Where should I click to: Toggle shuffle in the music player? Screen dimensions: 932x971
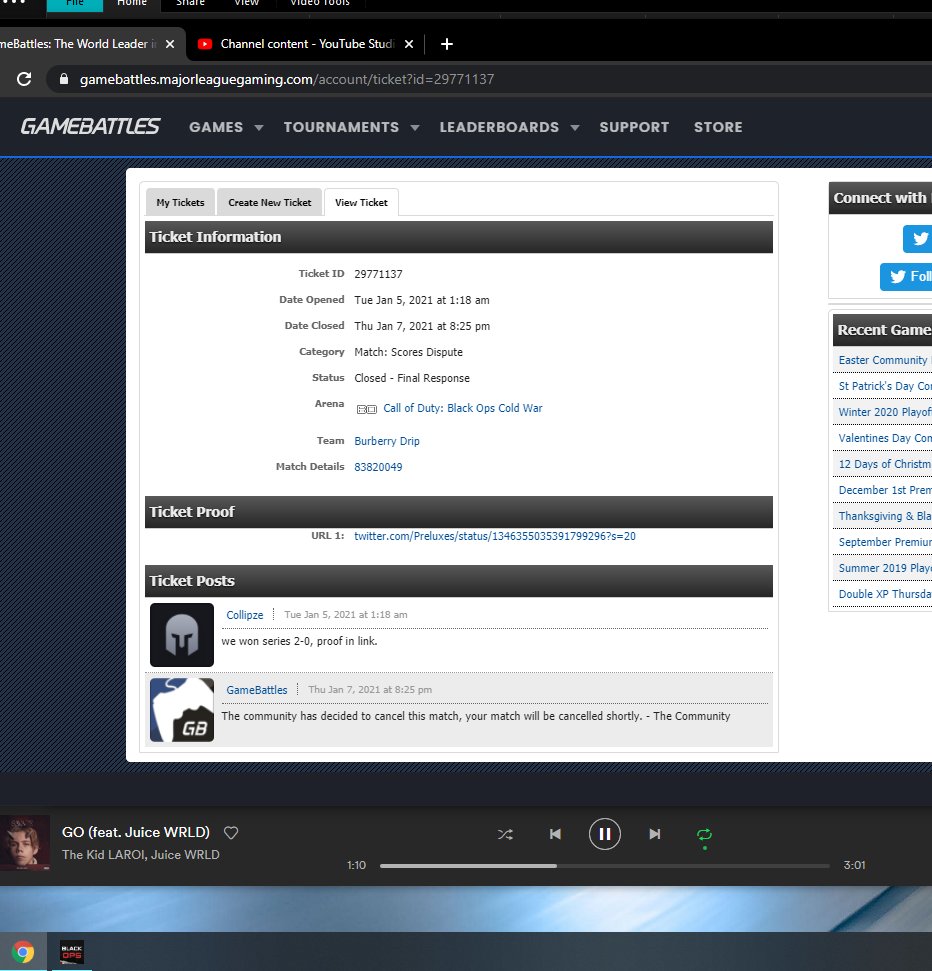point(505,835)
